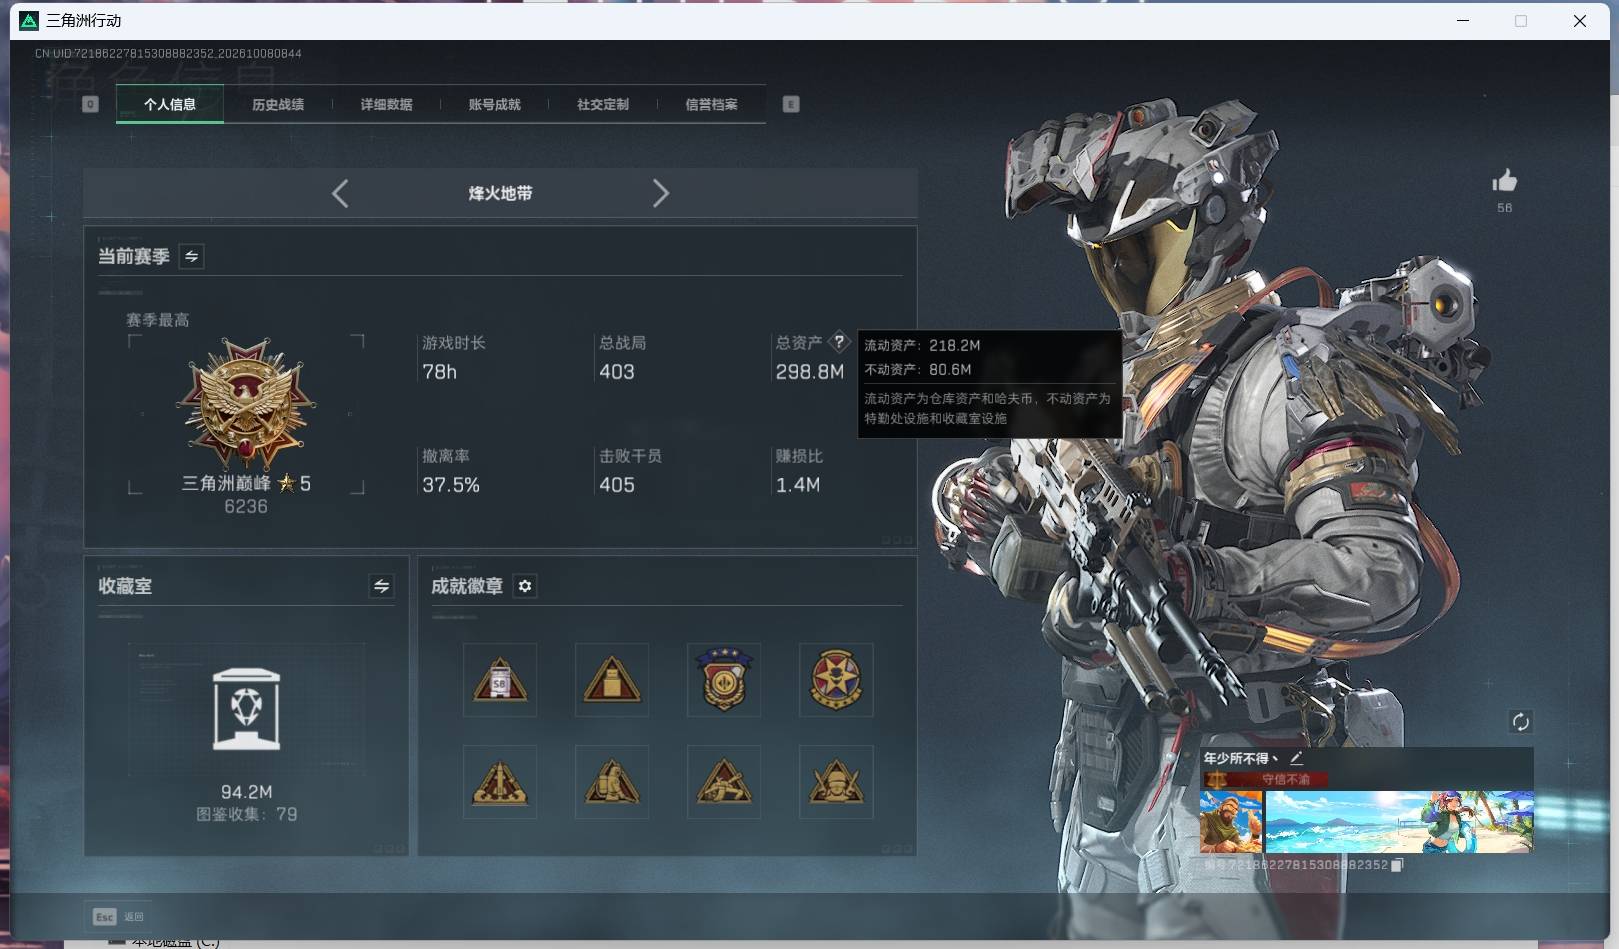Image resolution: width=1619 pixels, height=949 pixels.
Task: Click the 游戏时长 value 78h
Action: [439, 372]
